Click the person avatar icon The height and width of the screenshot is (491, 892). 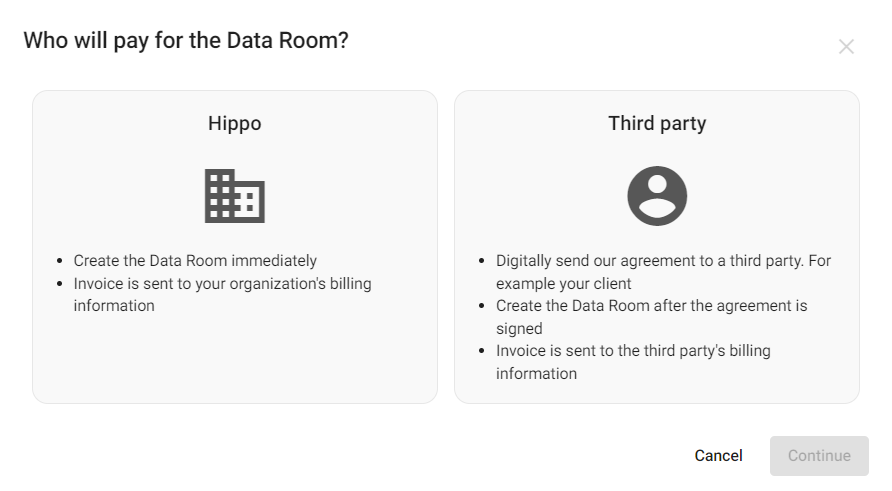pyautogui.click(x=657, y=196)
